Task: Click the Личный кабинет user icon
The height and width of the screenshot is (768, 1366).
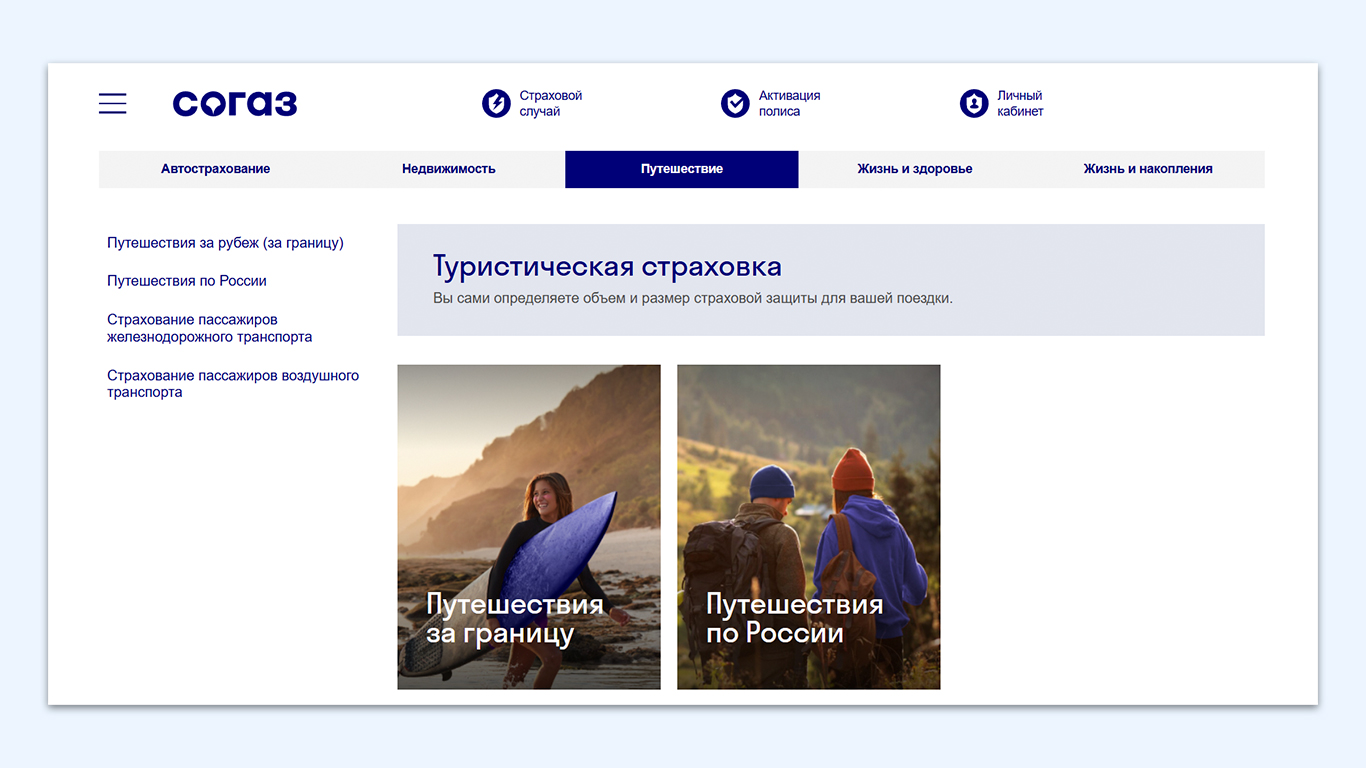Action: (x=974, y=103)
